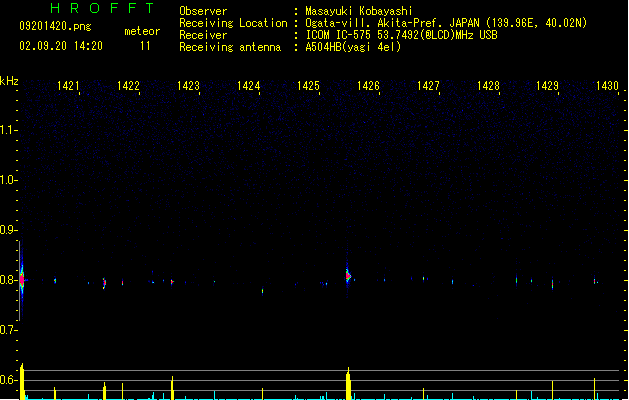
Task: Click the Receiver field label
Action: pyautogui.click(x=203, y=35)
